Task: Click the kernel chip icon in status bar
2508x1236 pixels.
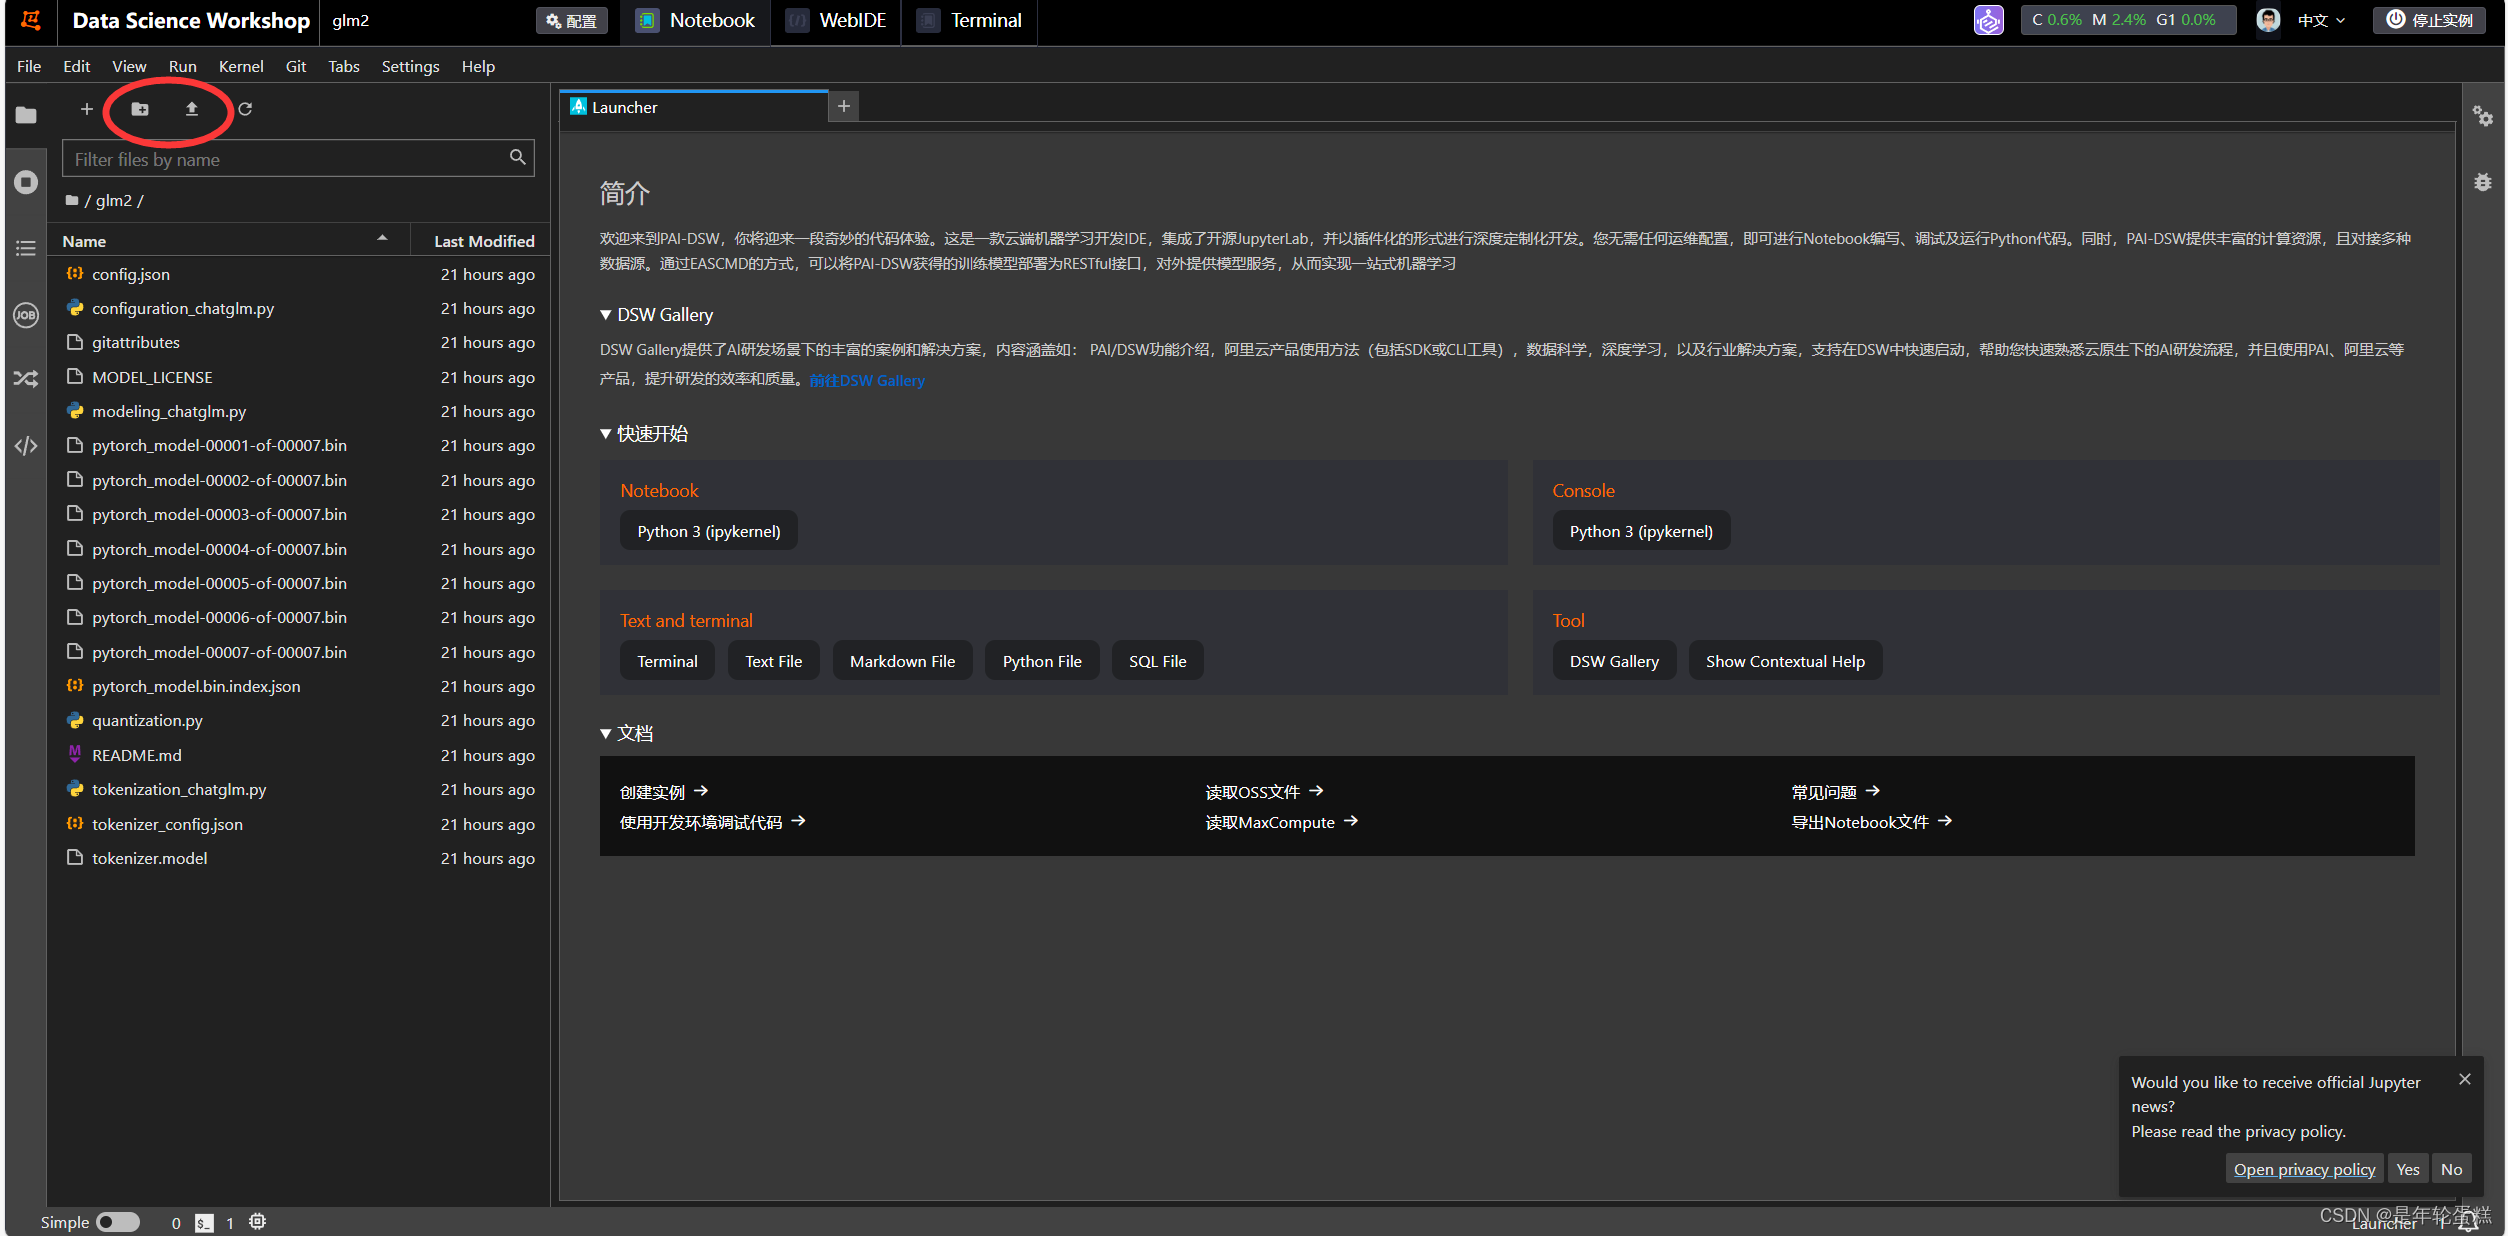Action: pyautogui.click(x=257, y=1221)
